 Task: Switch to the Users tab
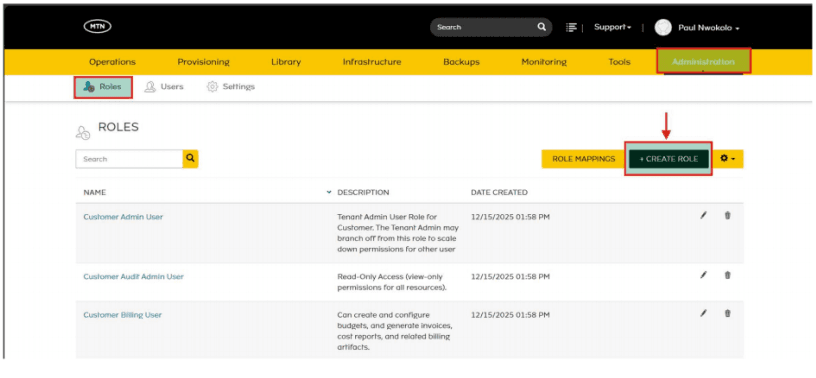tap(164, 87)
